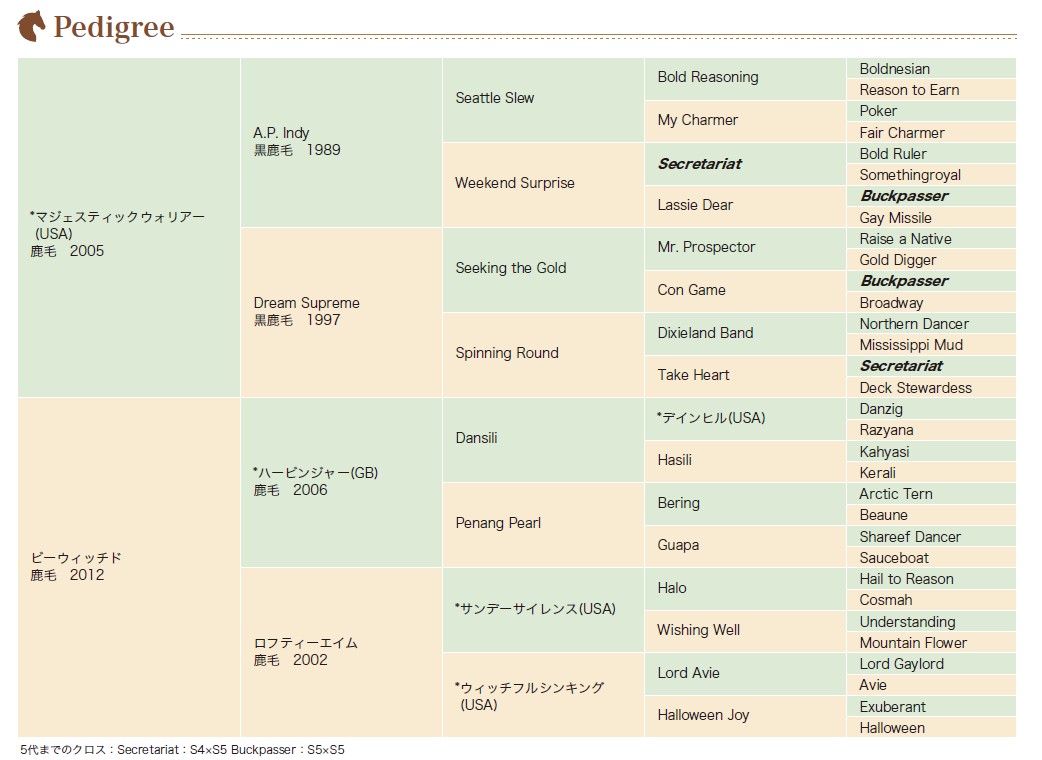The width and height of the screenshot is (1042, 760).
Task: Click the マジェスティックウォリアー sire cell
Action: point(129,228)
